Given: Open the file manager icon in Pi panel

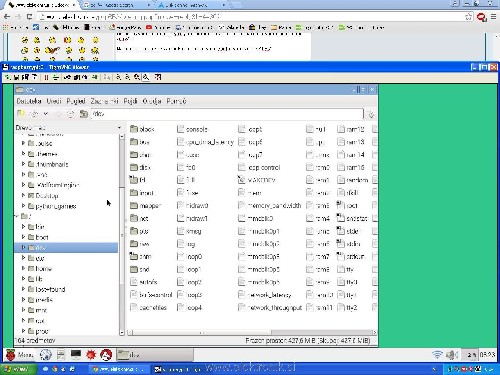Looking at the screenshot, I should coord(61,355).
